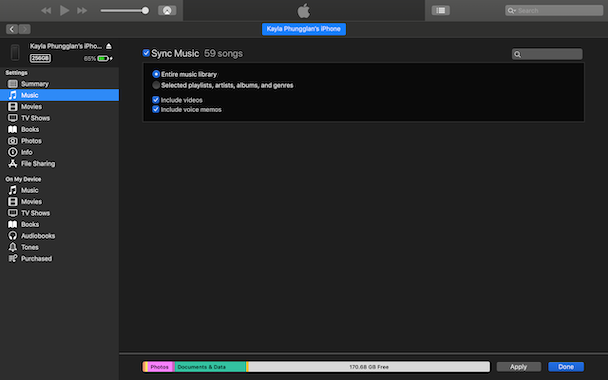Click the music panel search field

coord(547,54)
